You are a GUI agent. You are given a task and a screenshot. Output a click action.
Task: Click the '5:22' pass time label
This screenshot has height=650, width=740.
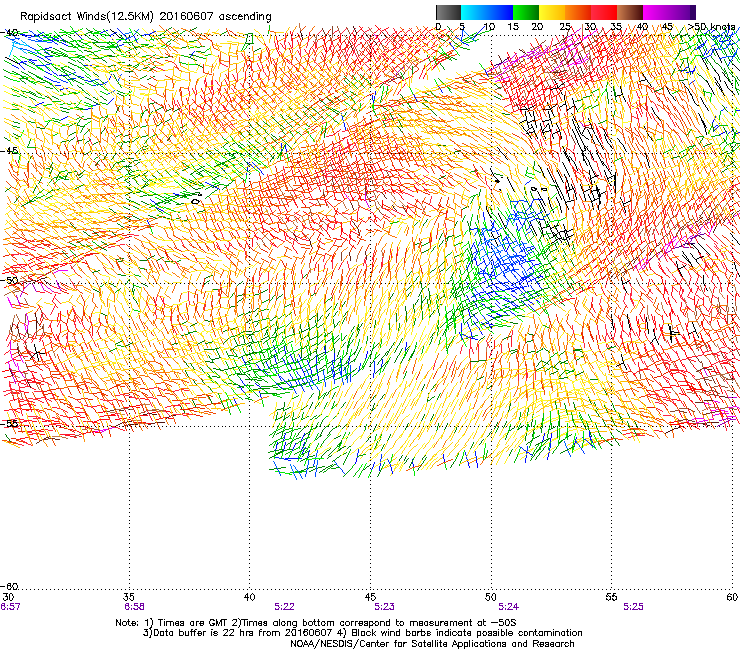pos(285,607)
